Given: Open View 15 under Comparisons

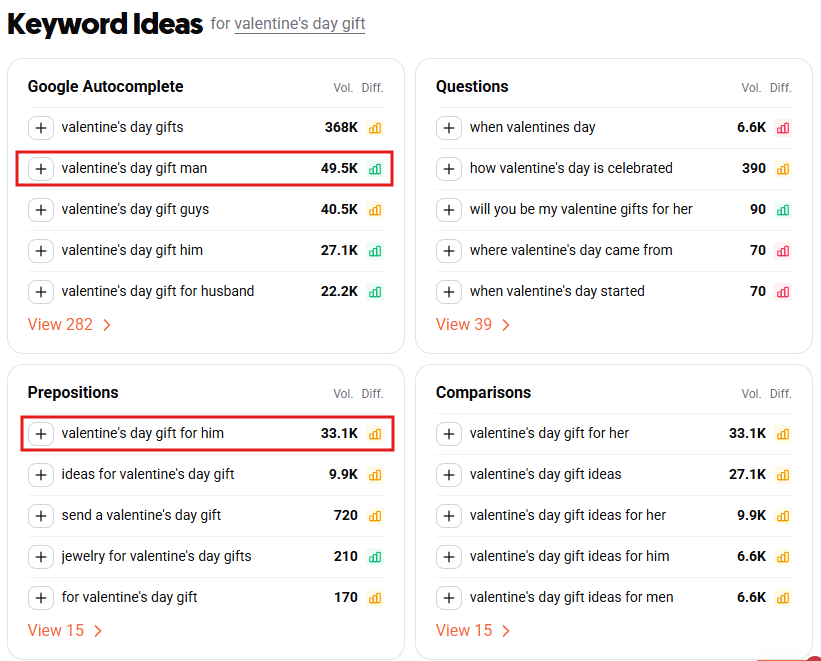Looking at the screenshot, I should pyautogui.click(x=473, y=630).
